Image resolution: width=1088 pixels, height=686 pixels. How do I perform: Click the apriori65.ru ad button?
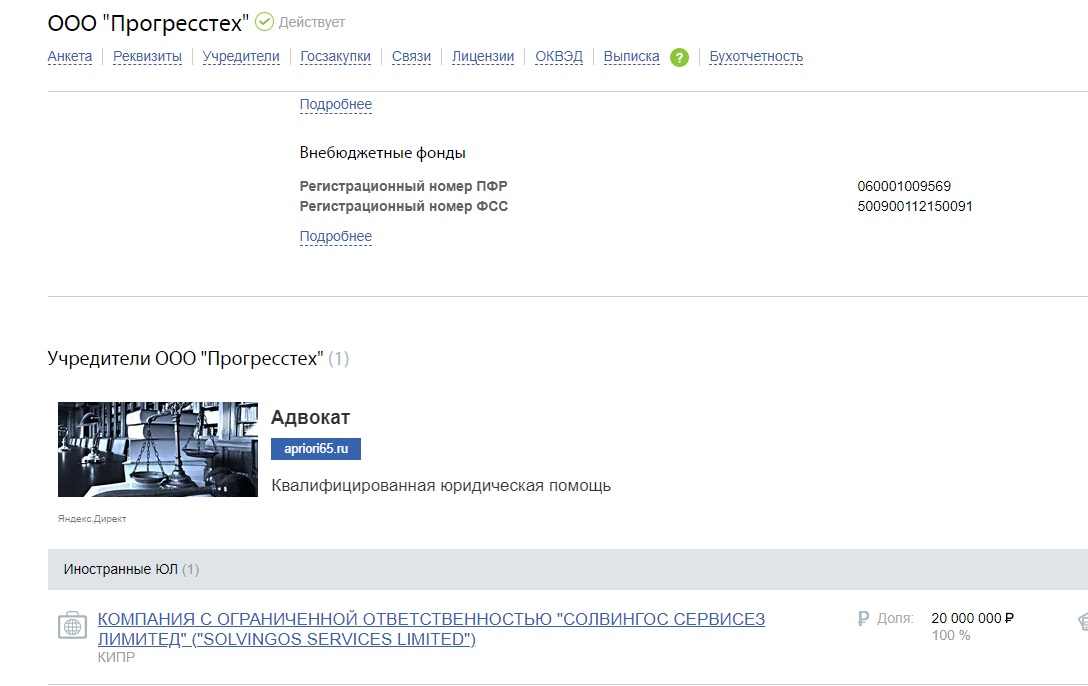click(x=315, y=449)
